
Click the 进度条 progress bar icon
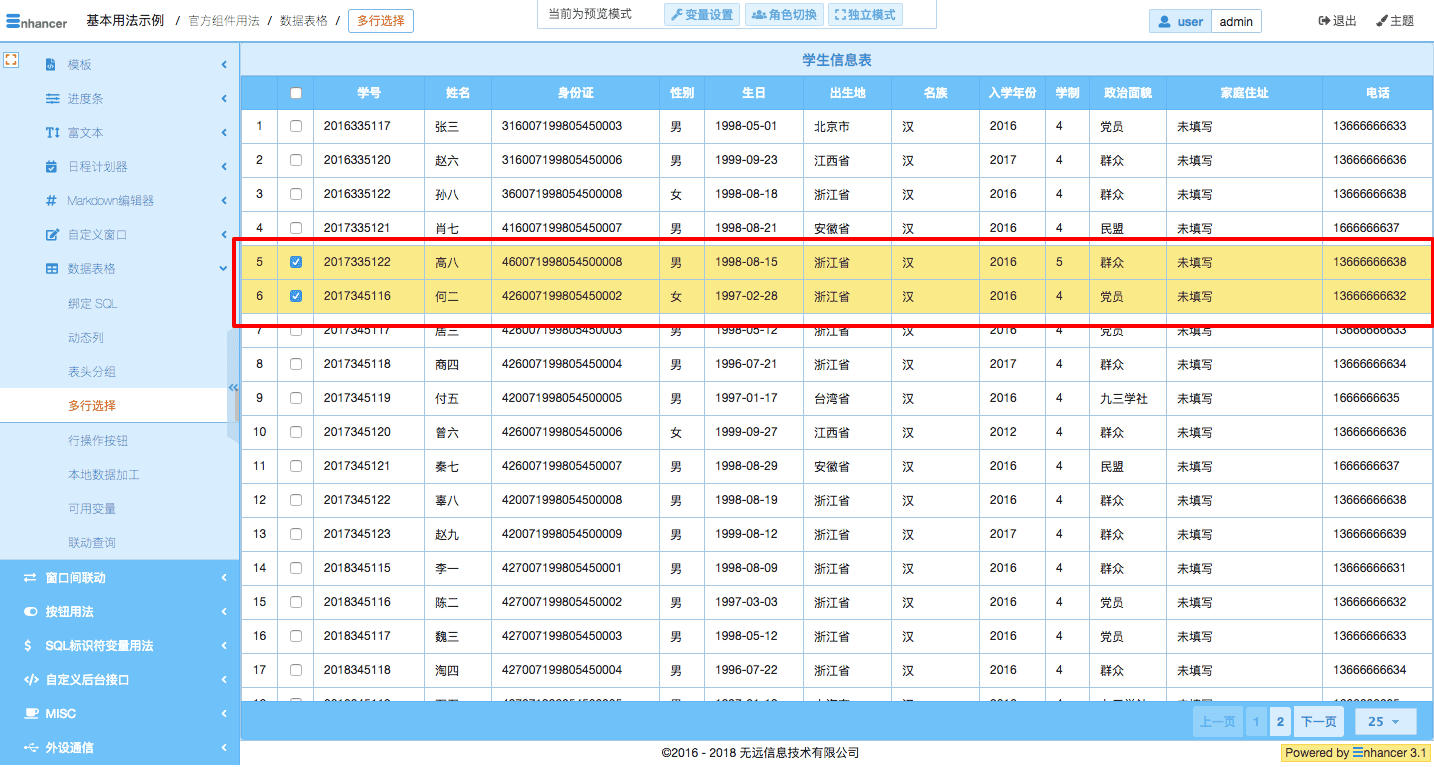click(52, 99)
